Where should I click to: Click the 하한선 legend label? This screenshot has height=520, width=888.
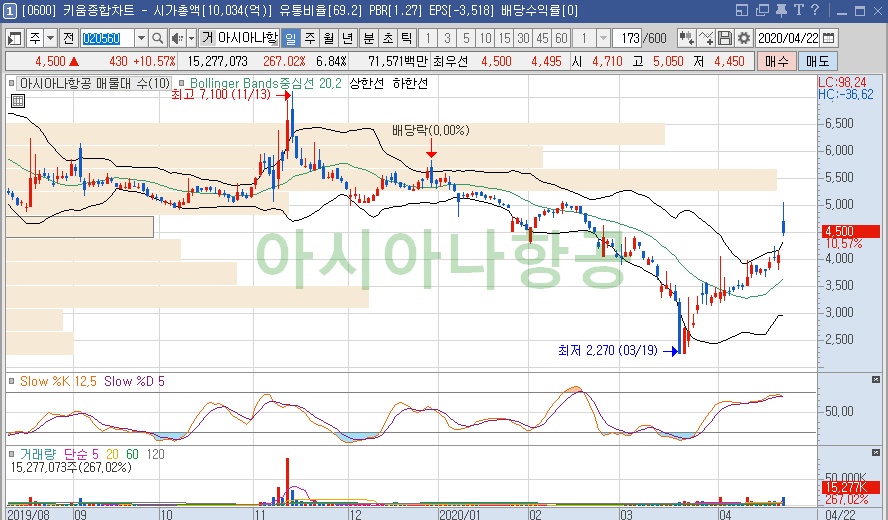click(x=410, y=83)
